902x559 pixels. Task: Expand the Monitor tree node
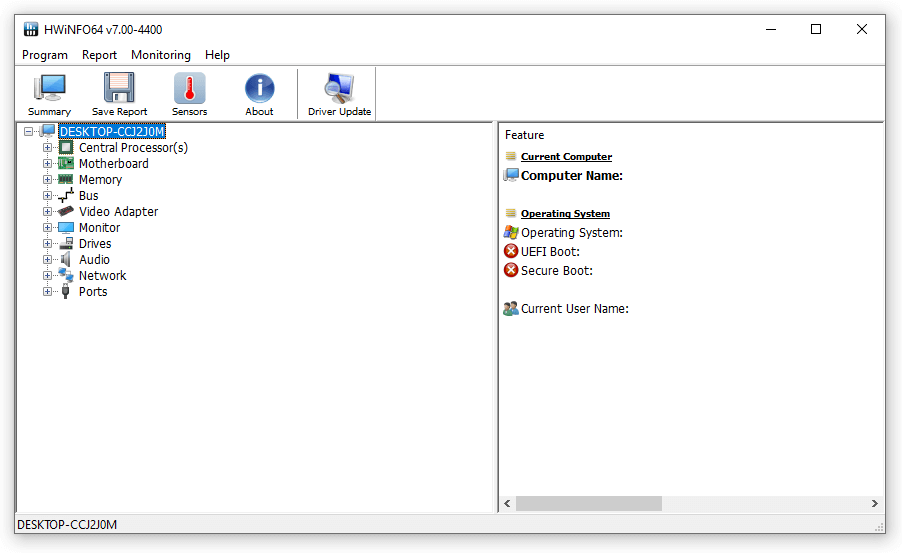pos(47,228)
